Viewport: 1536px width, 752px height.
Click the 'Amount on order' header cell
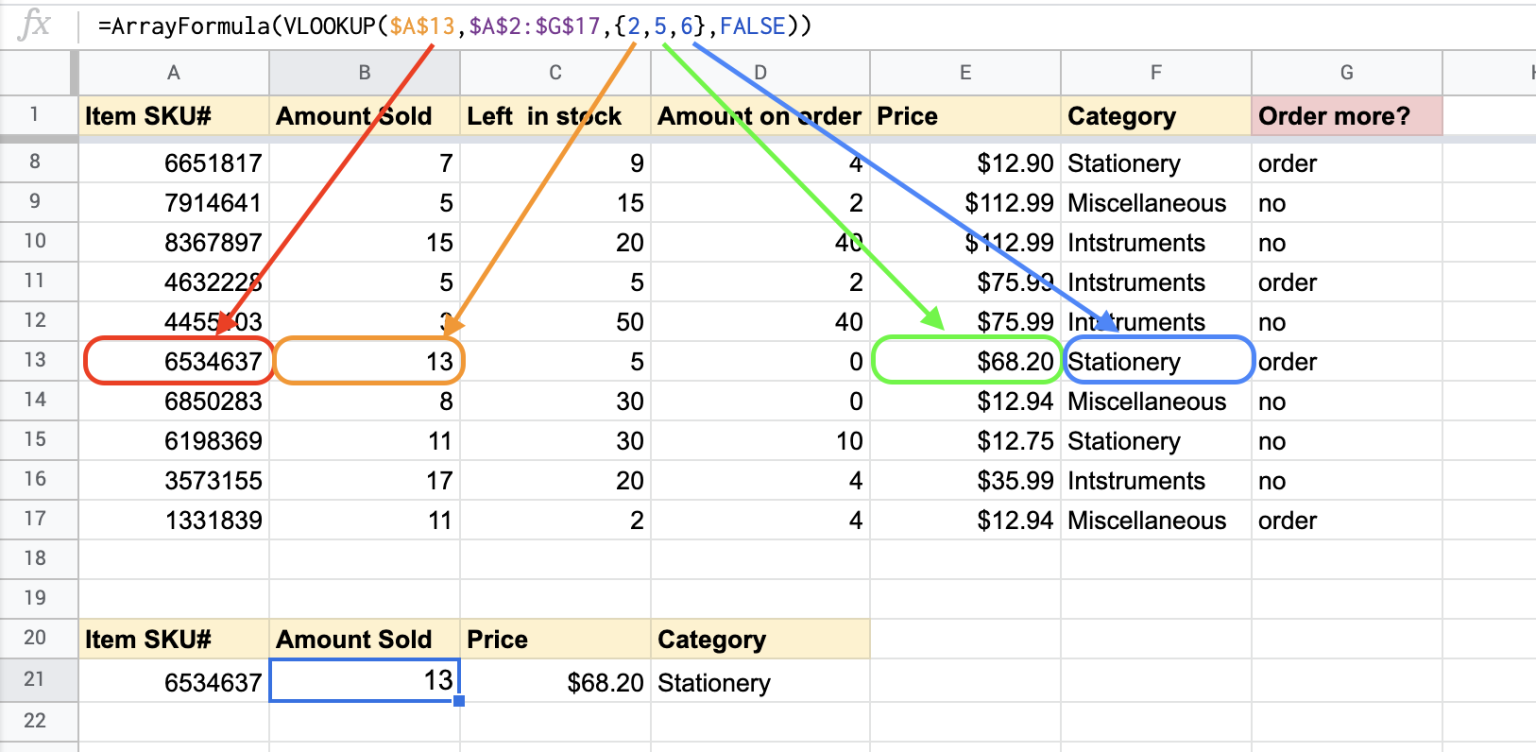(758, 116)
